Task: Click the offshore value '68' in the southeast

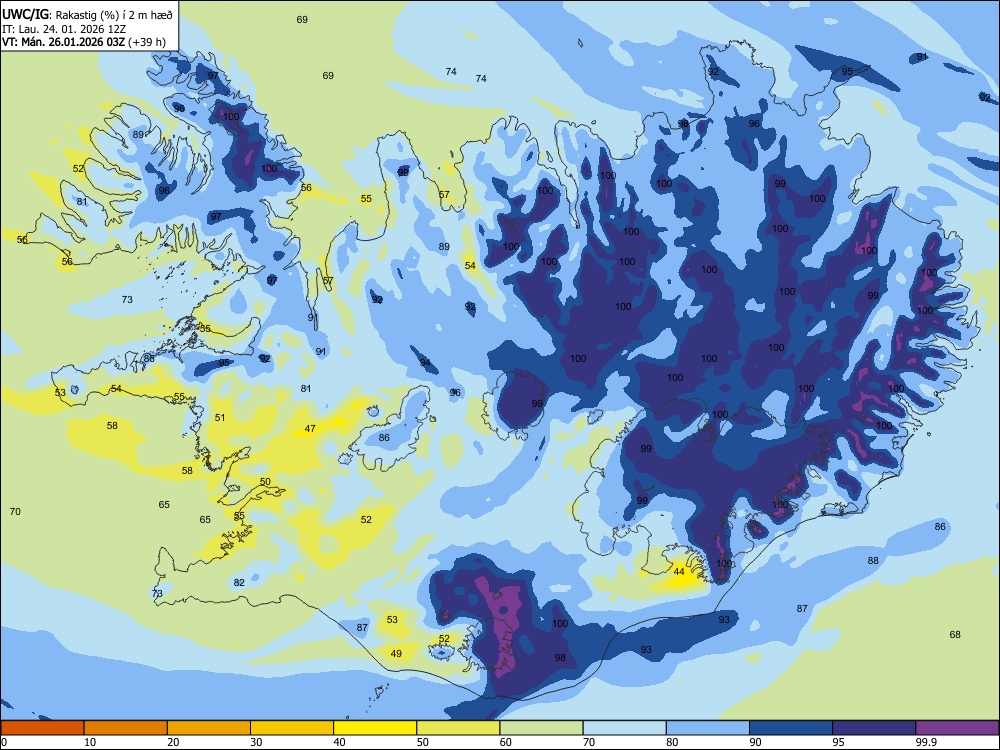Action: pyautogui.click(x=955, y=634)
